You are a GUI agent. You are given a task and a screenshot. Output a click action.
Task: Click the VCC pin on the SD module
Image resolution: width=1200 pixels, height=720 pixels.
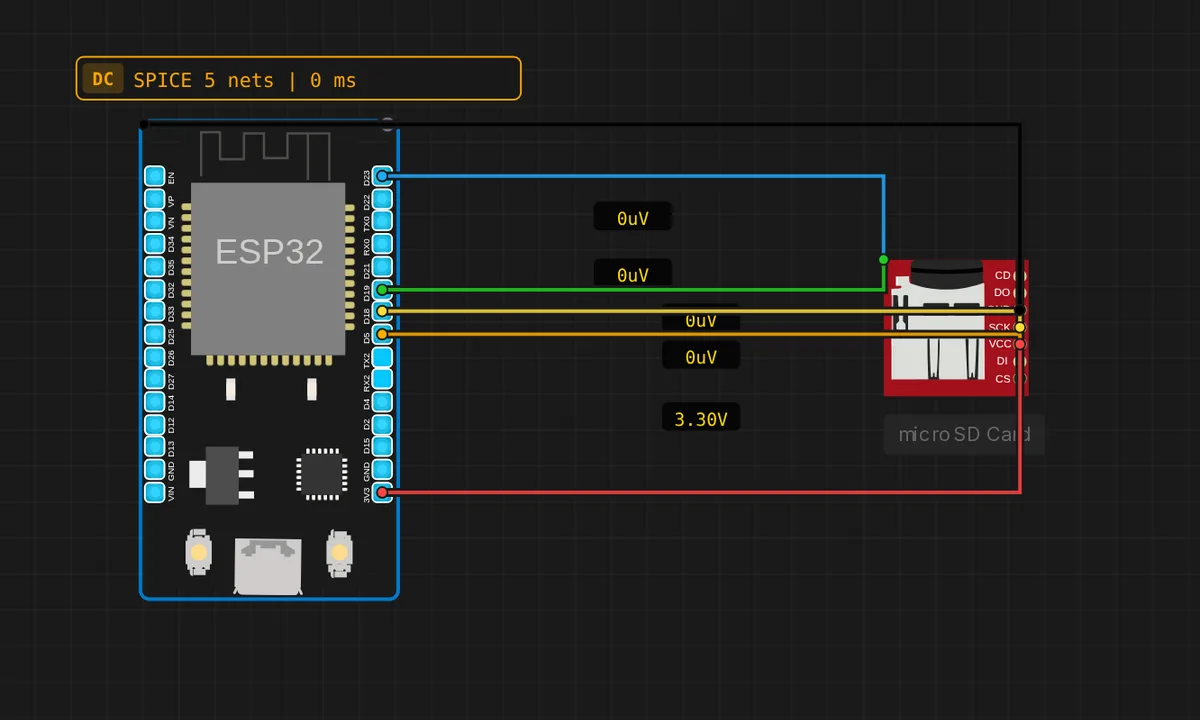click(x=1019, y=344)
